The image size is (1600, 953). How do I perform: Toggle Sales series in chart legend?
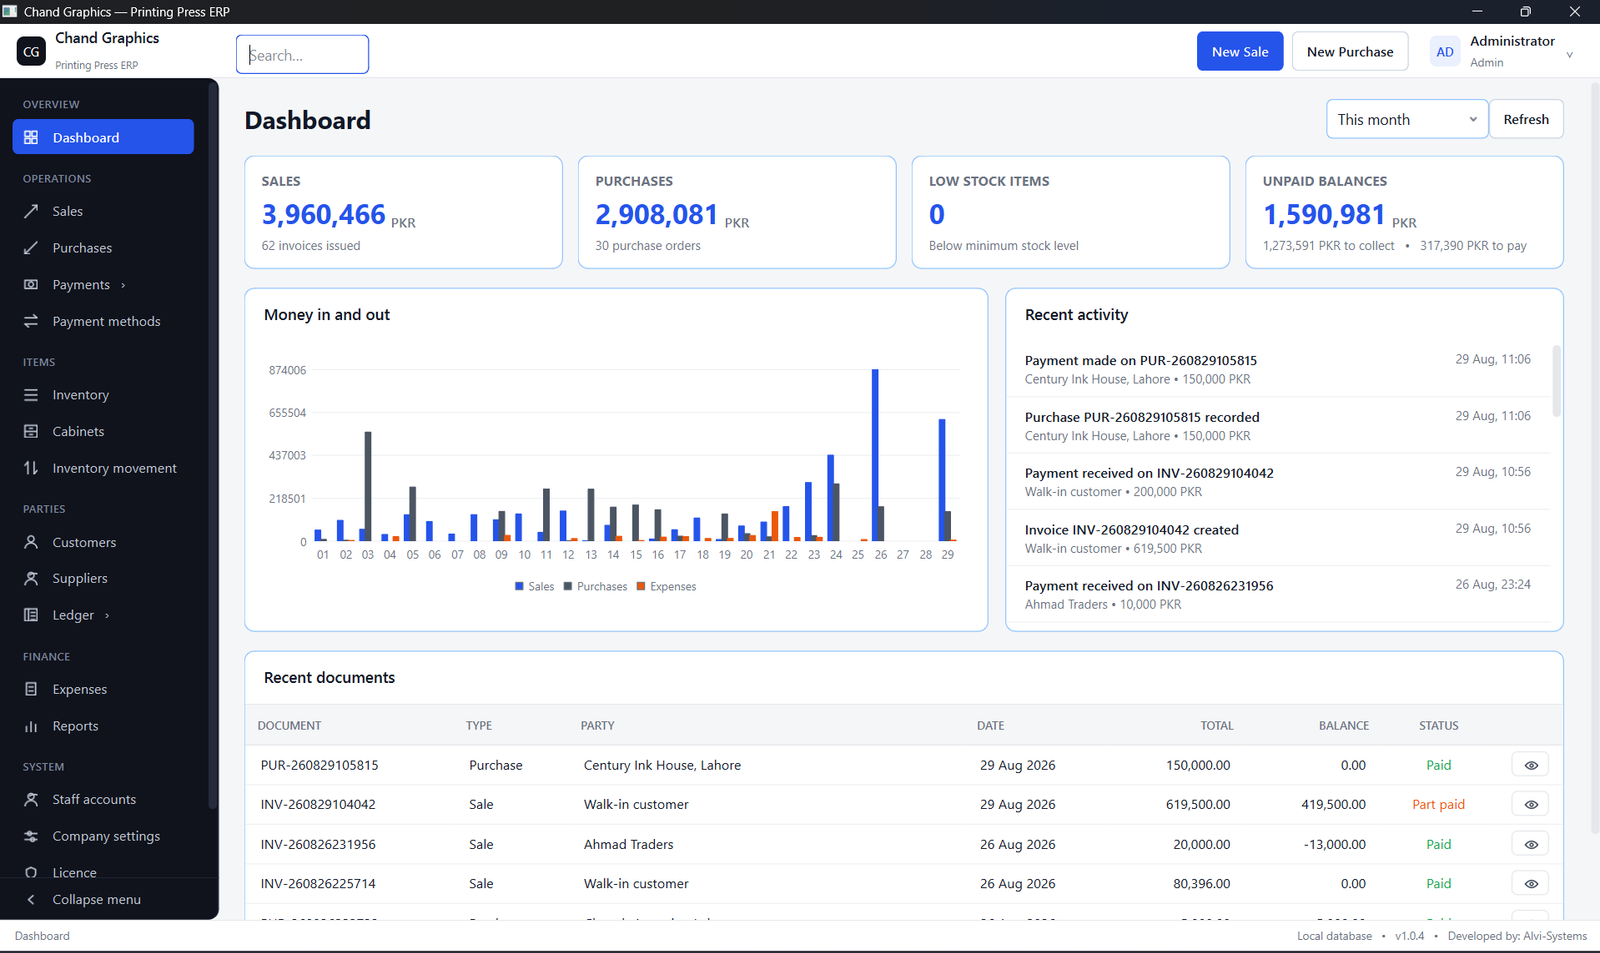pyautogui.click(x=534, y=587)
